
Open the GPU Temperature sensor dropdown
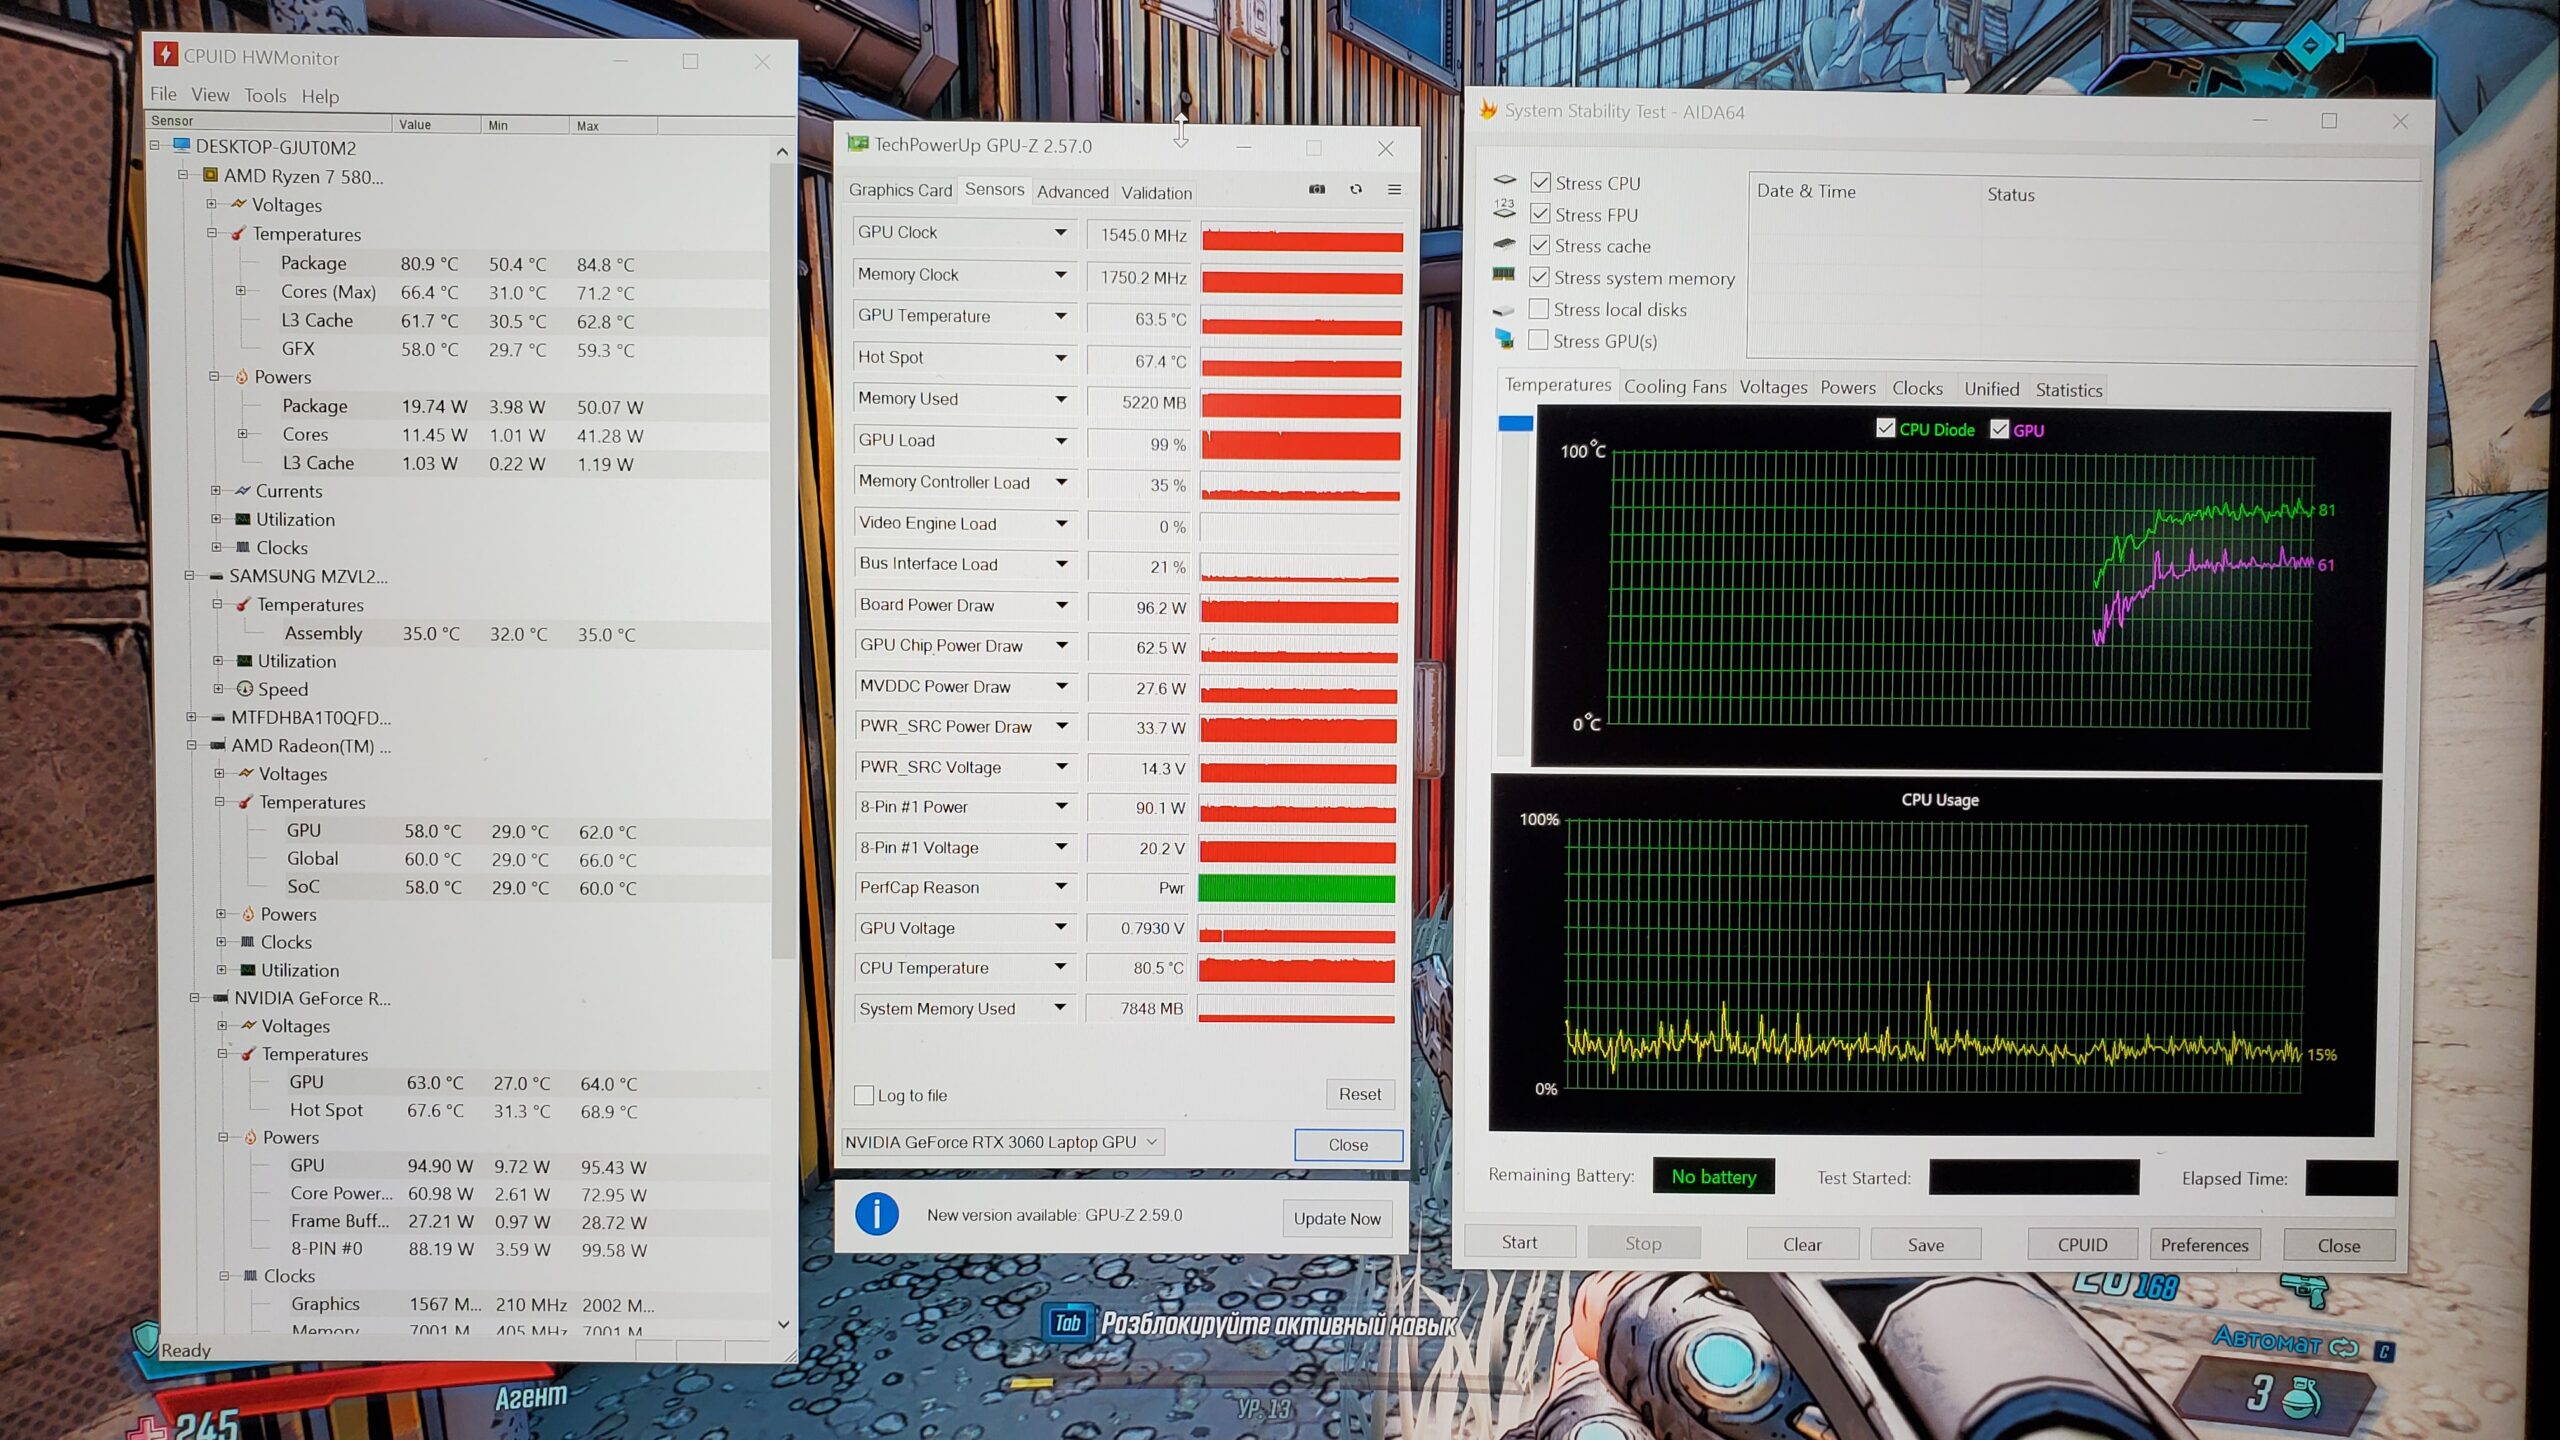(x=1060, y=316)
